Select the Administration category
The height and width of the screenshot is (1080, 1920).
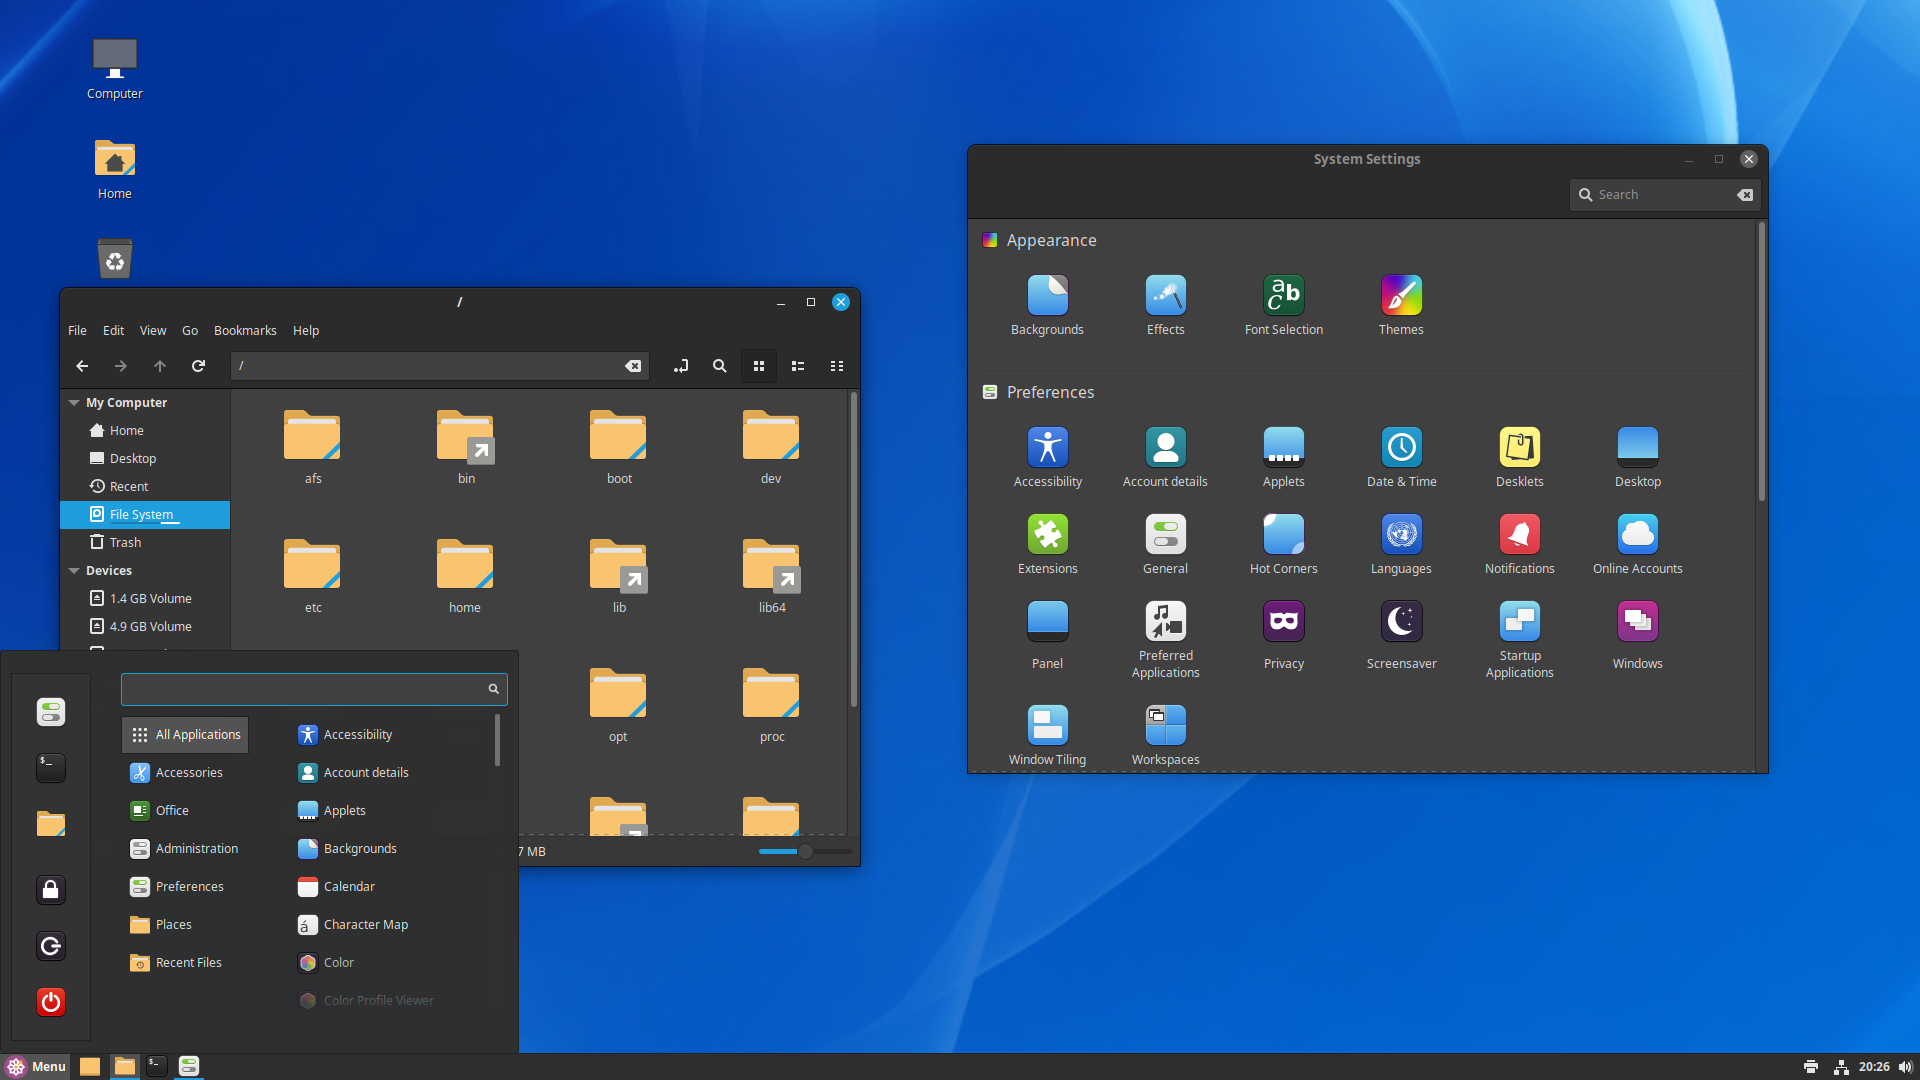pyautogui.click(x=196, y=849)
